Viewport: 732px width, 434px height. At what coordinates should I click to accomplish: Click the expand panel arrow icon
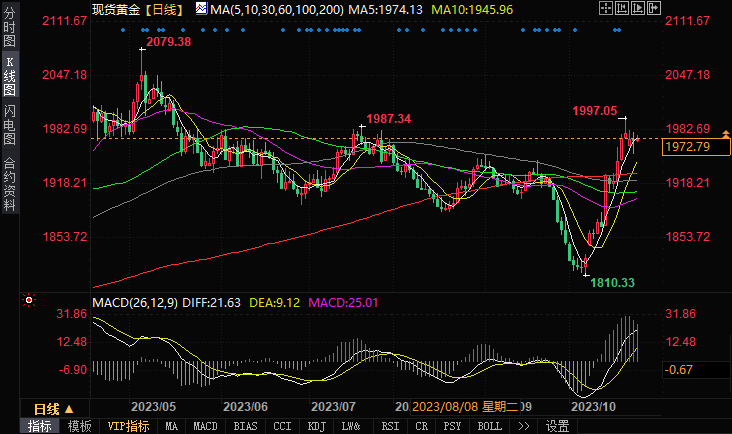pyautogui.click(x=654, y=8)
